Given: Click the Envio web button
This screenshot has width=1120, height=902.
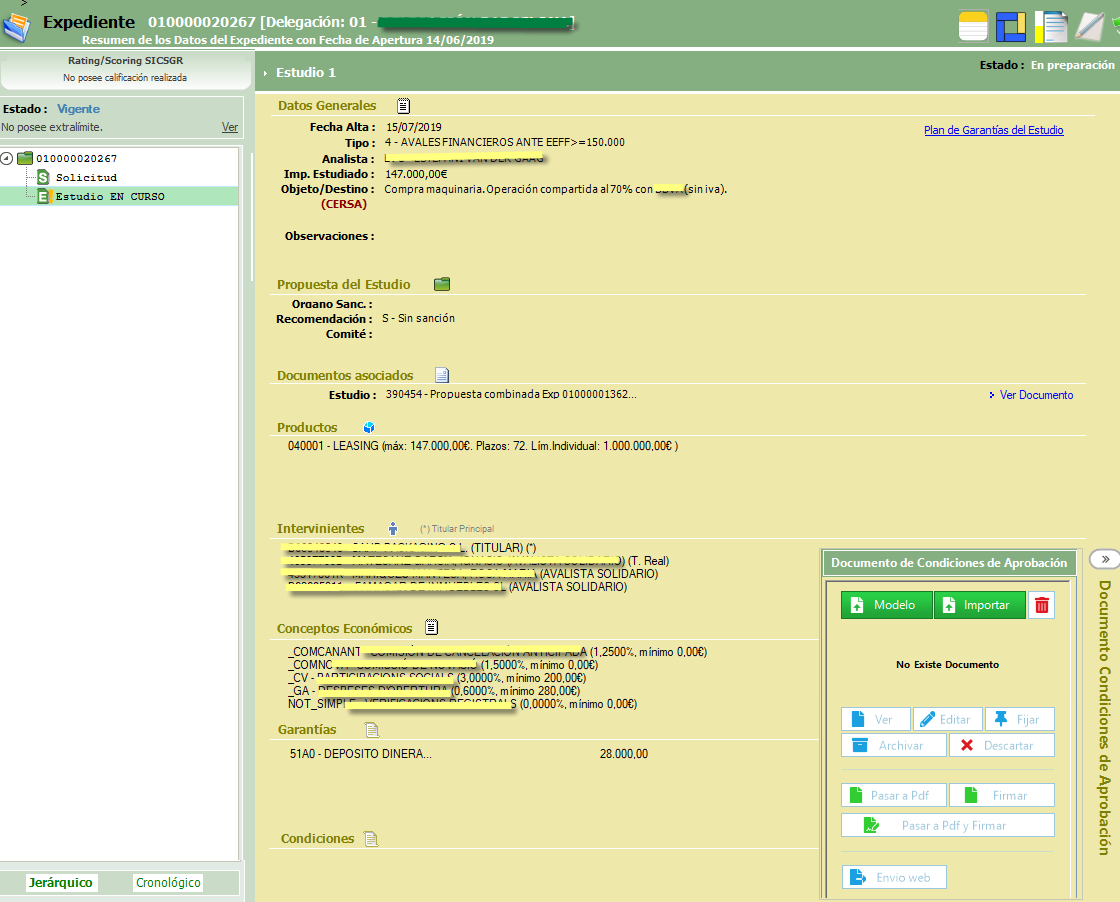Looking at the screenshot, I should [894, 877].
